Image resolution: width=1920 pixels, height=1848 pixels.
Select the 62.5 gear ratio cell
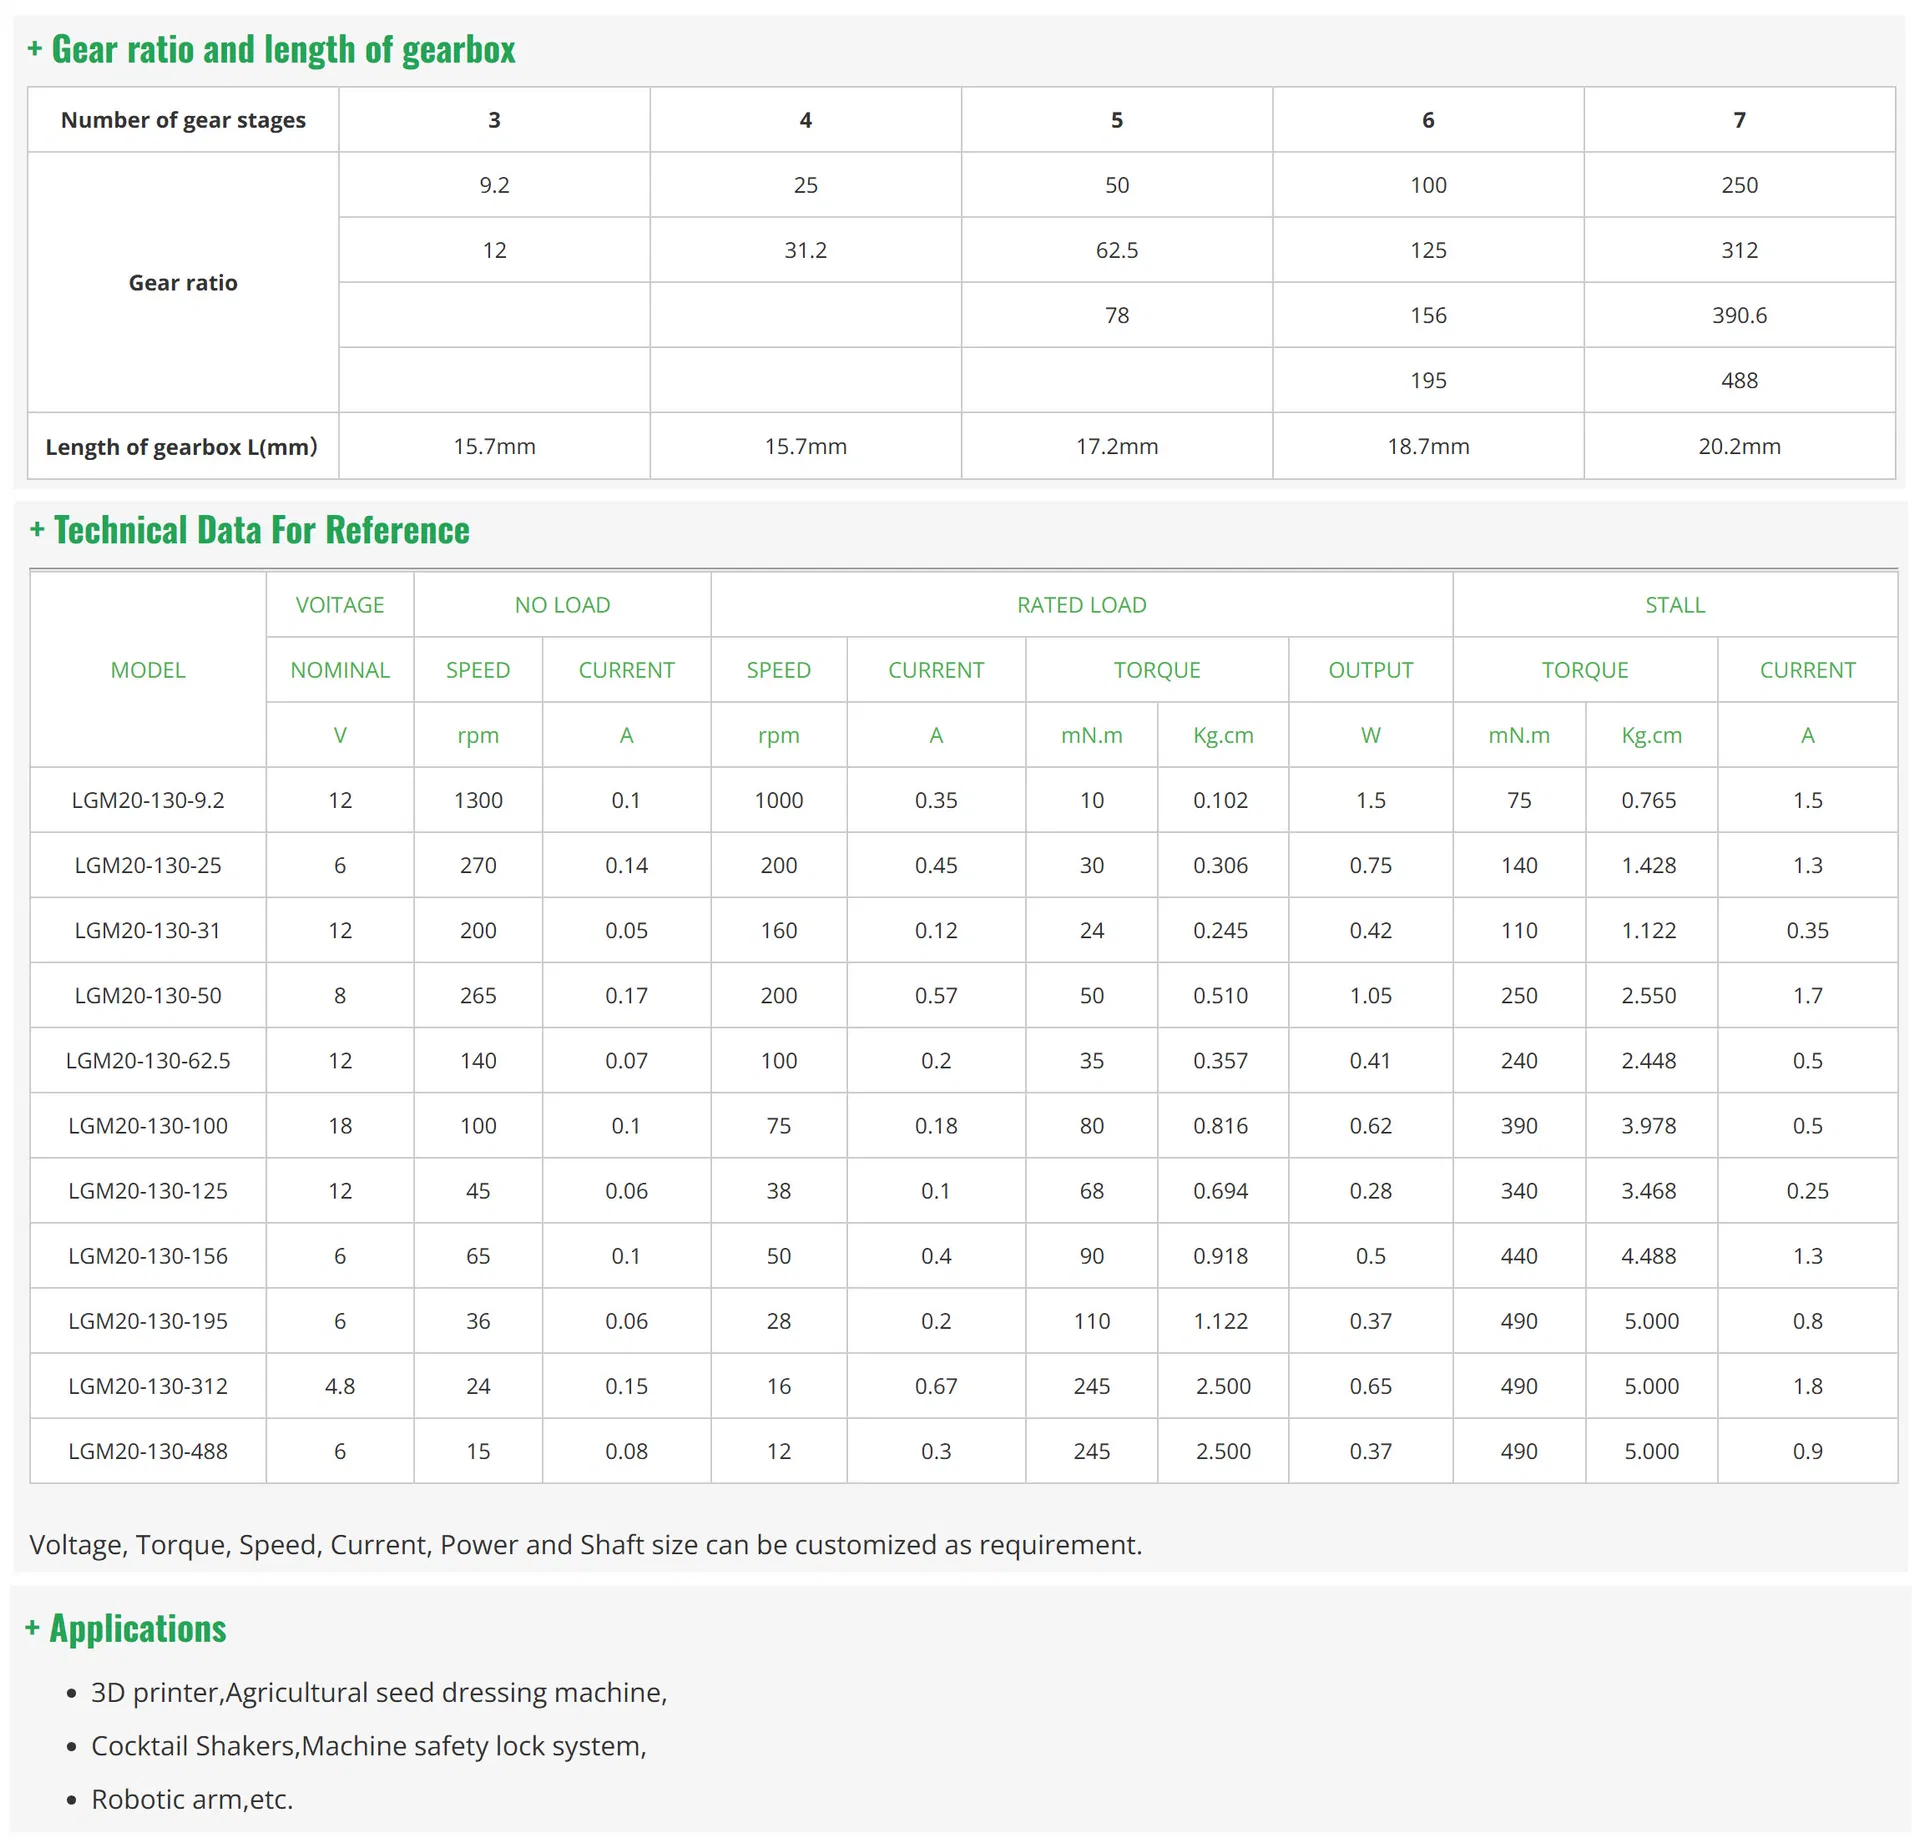coord(1117,250)
